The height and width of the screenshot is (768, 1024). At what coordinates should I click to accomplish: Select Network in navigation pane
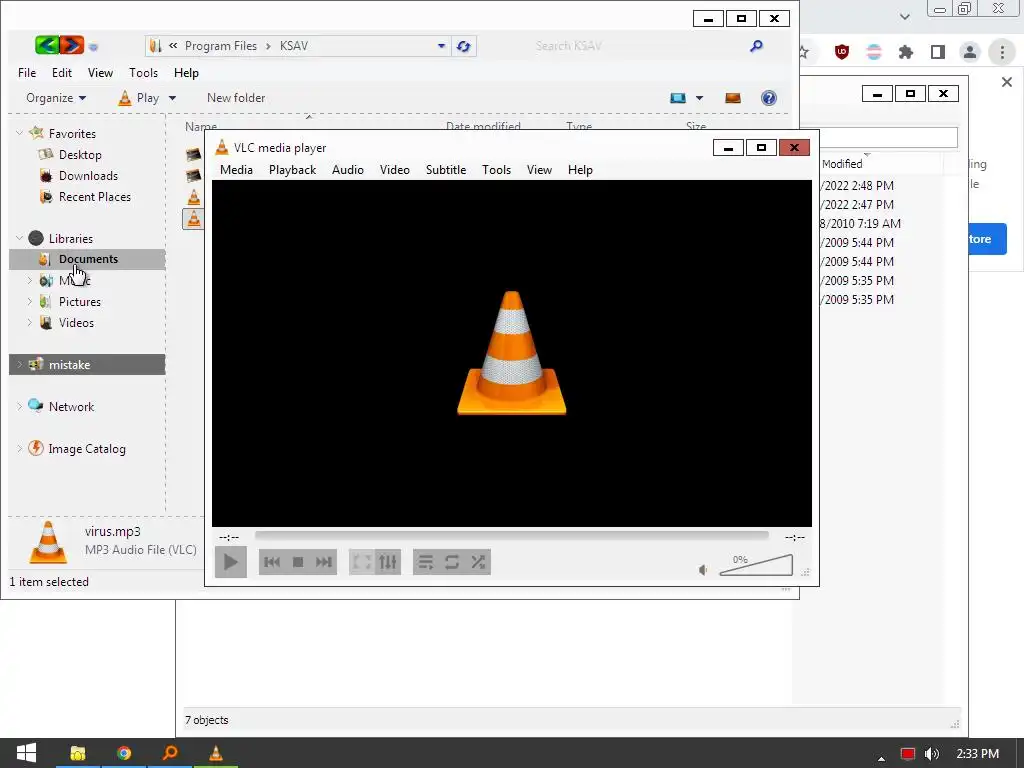71,407
